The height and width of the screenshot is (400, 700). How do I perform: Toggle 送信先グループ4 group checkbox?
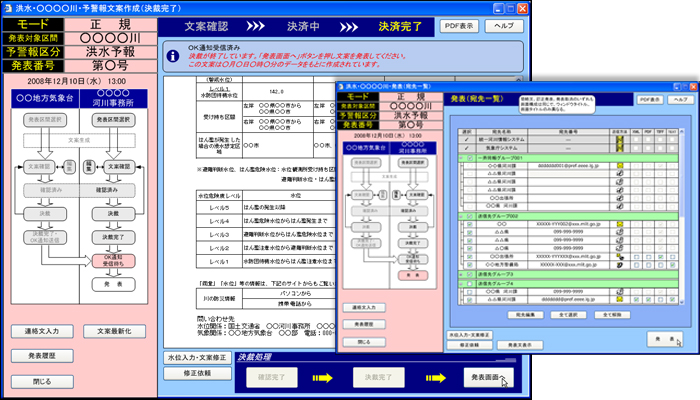(470, 283)
